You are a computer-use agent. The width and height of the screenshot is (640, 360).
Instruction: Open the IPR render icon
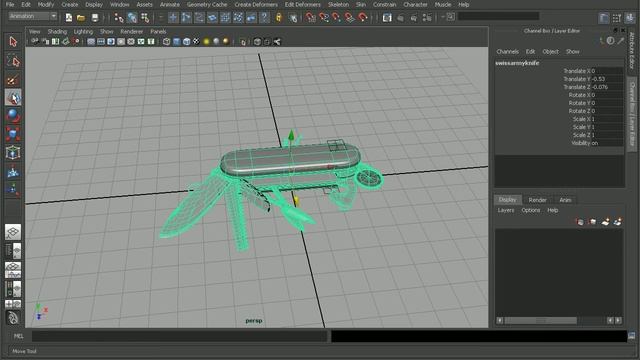pyautogui.click(x=413, y=18)
